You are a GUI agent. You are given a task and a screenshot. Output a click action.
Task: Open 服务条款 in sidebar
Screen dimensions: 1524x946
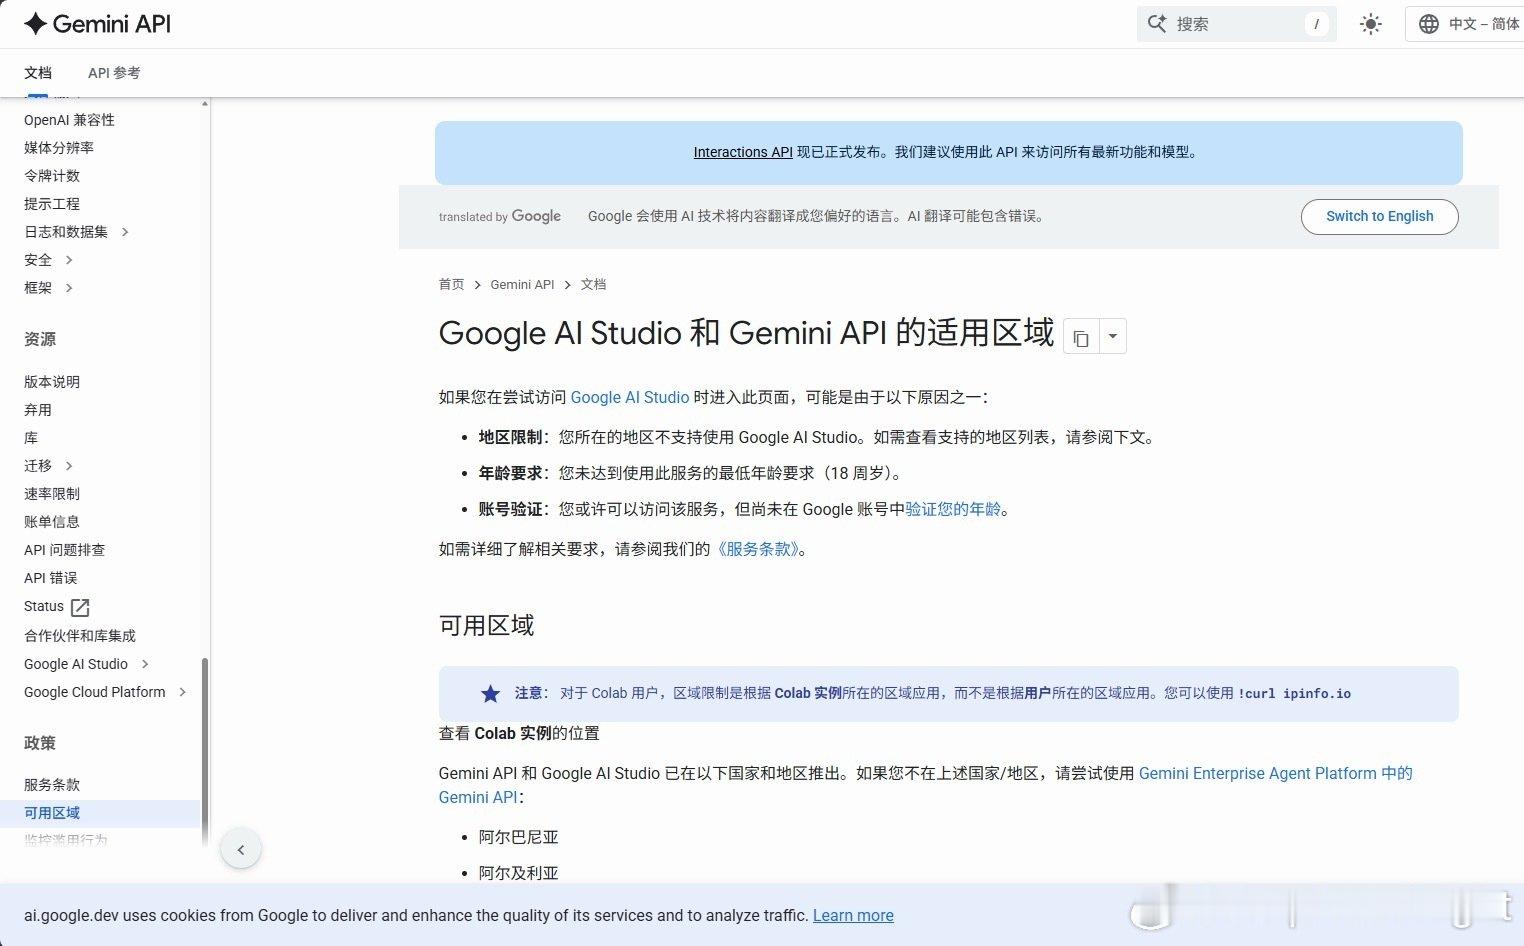pos(52,785)
